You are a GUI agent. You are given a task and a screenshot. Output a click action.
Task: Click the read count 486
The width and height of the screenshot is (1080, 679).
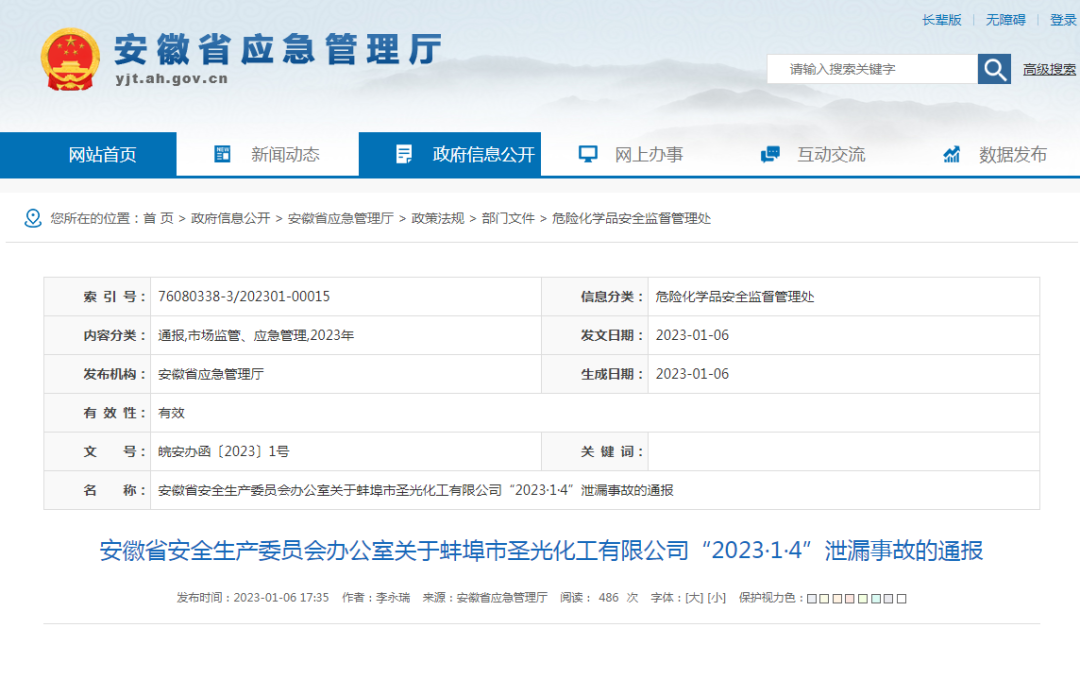608,598
